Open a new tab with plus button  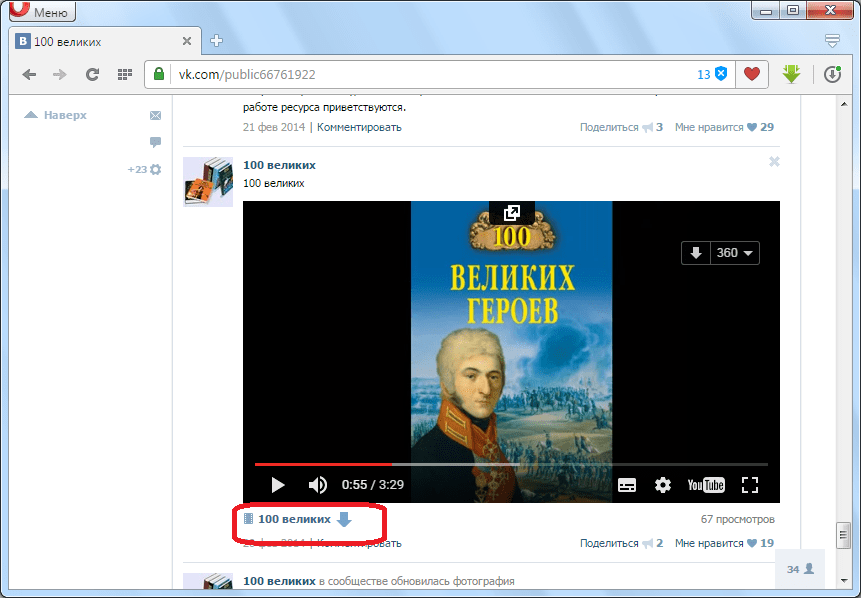[216, 41]
